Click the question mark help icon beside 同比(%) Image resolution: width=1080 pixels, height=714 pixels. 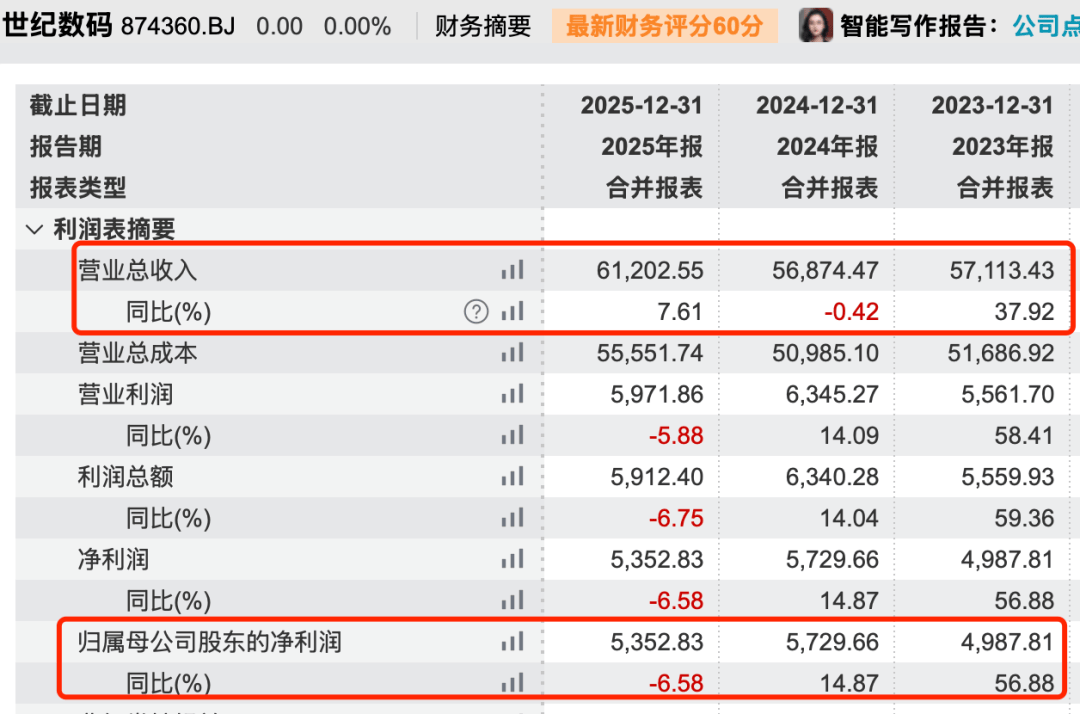[x=476, y=311]
